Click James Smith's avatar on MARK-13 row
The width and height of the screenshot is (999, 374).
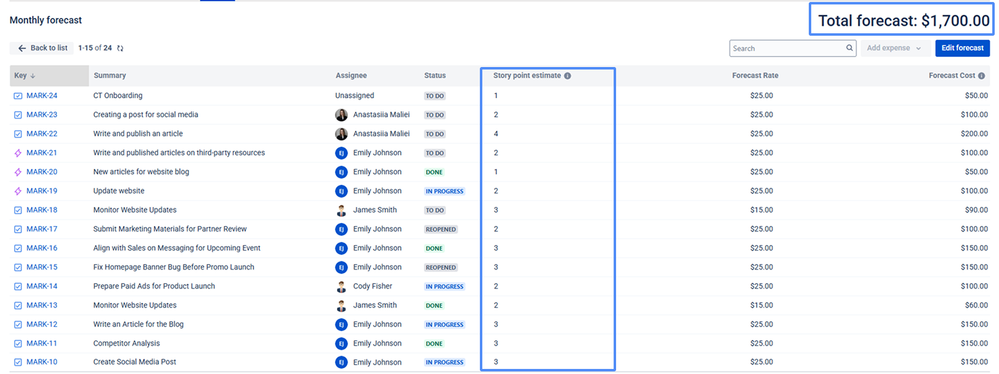pos(341,305)
